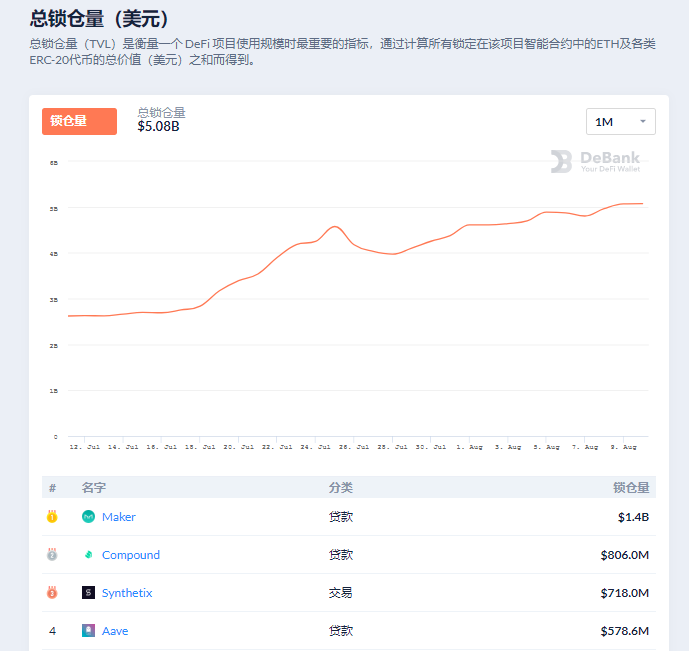
Task: Click the 1. Aug x-axis label
Action: (x=469, y=447)
